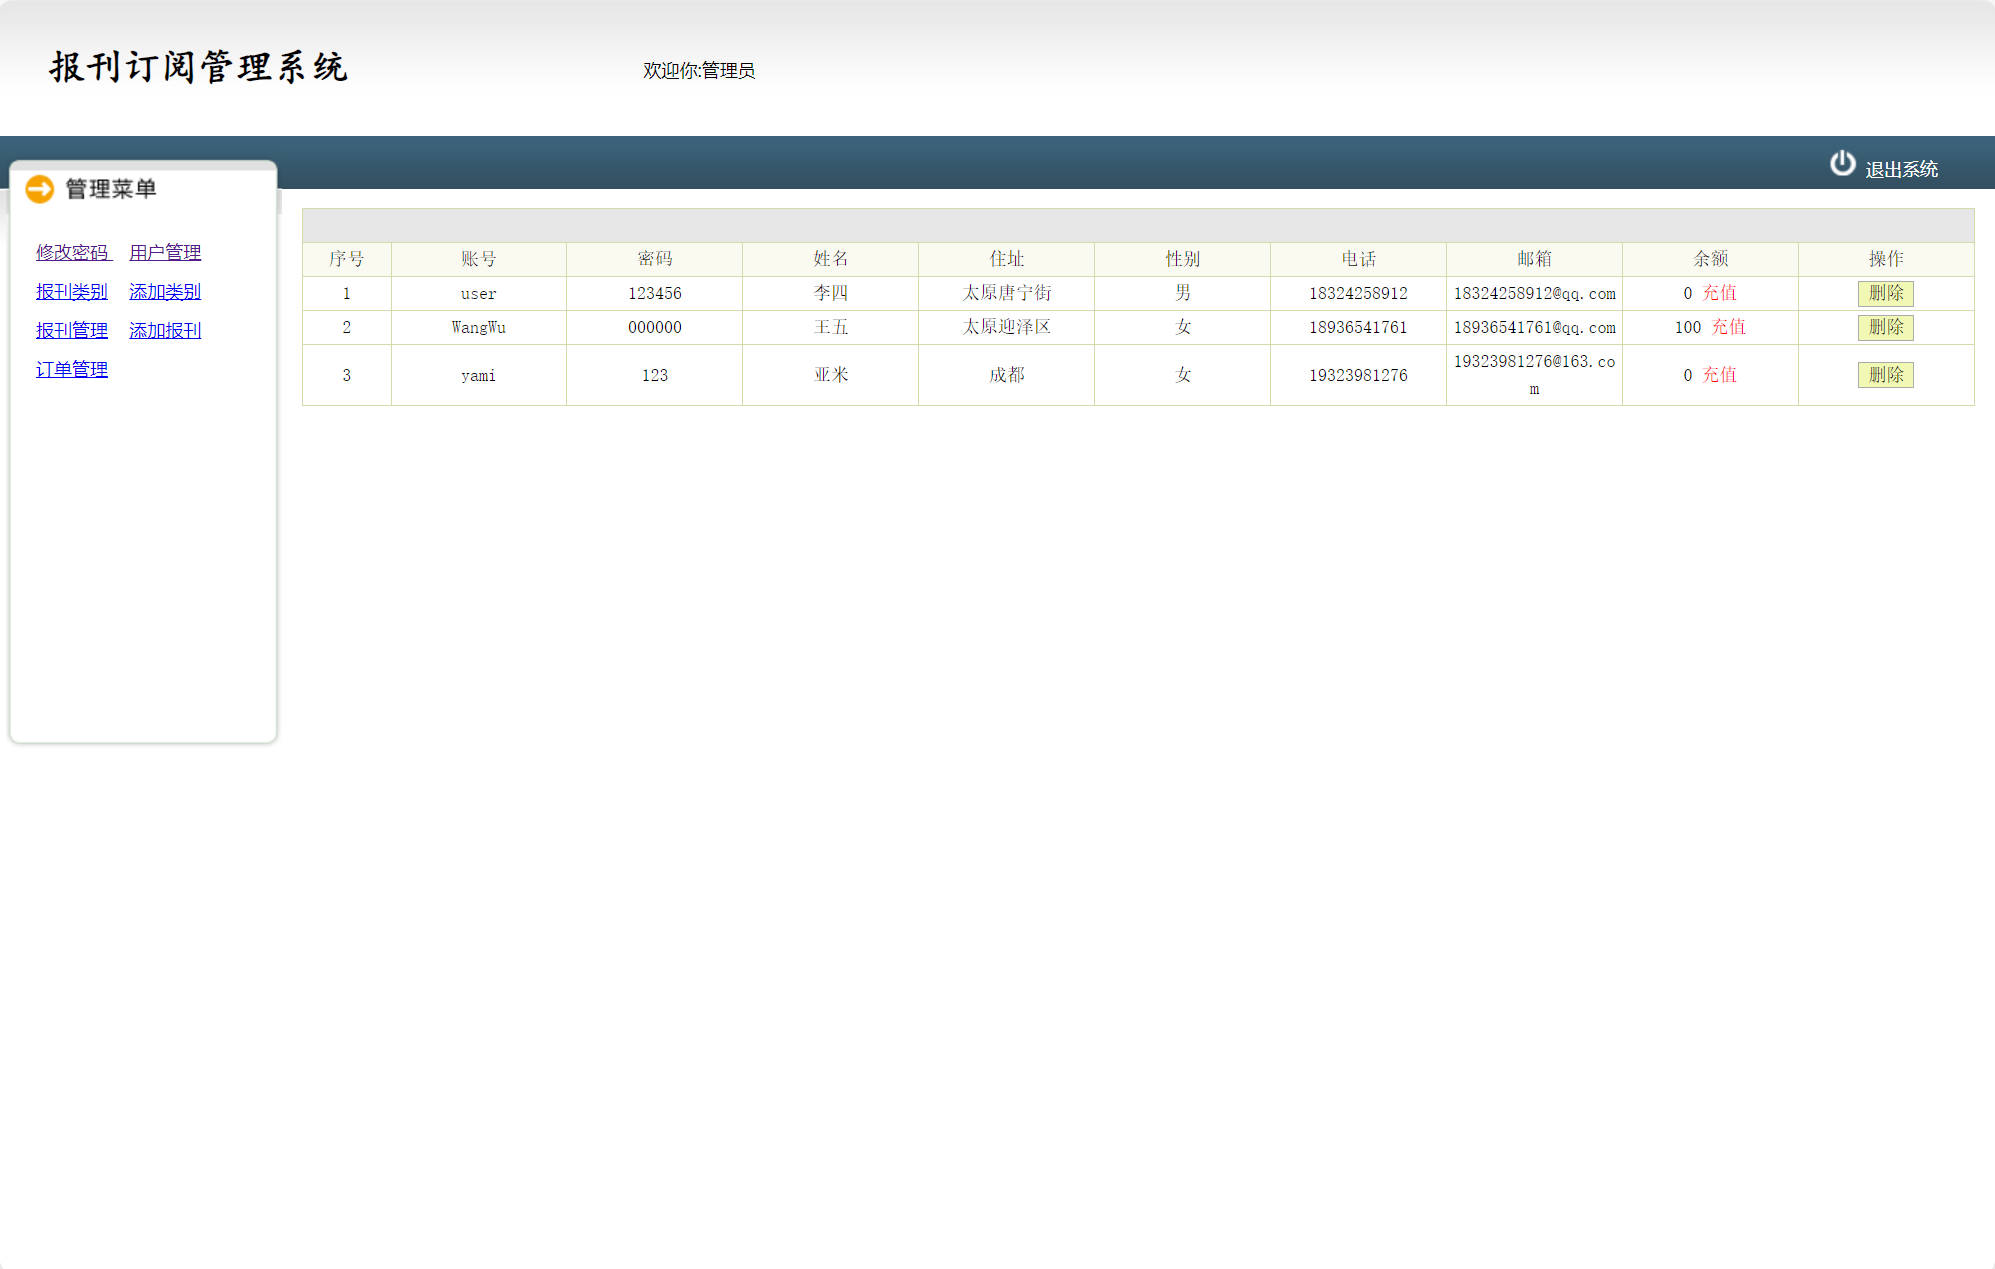Click 充值 for account WangWu

pos(1728,327)
